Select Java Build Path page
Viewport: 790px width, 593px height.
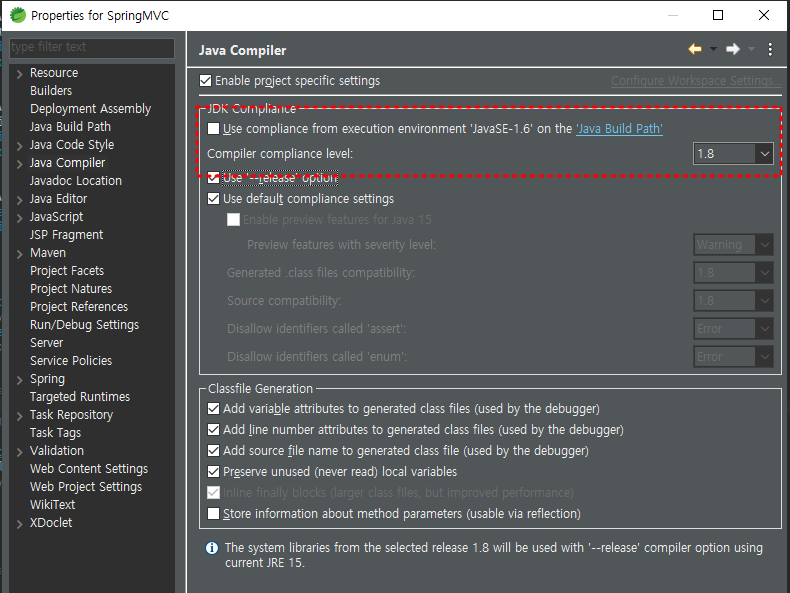pos(70,126)
